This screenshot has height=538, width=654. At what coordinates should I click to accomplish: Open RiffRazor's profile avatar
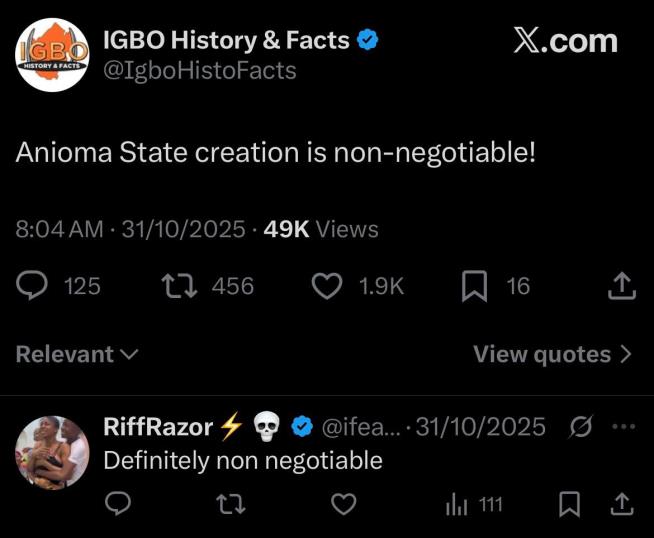(x=53, y=452)
